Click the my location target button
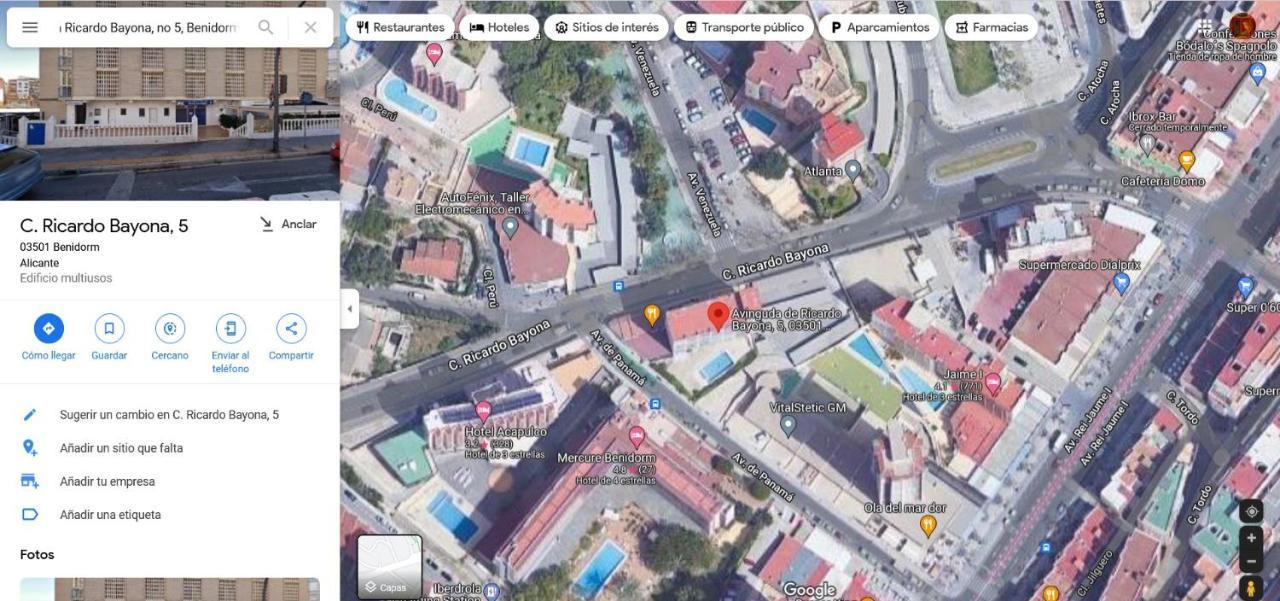The image size is (1280, 601). (x=1251, y=512)
